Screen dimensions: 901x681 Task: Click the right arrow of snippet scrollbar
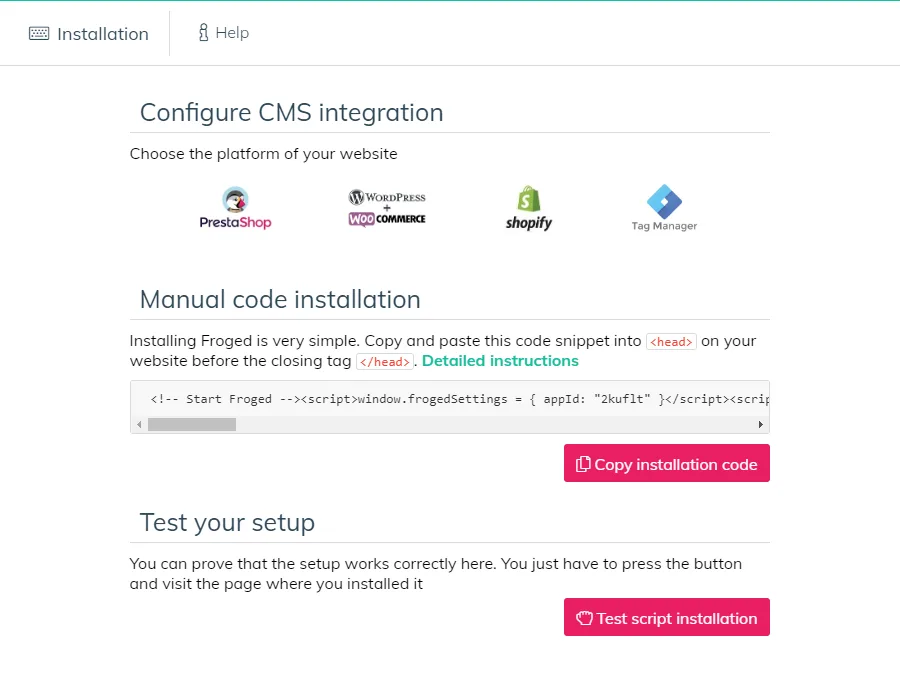tap(761, 425)
